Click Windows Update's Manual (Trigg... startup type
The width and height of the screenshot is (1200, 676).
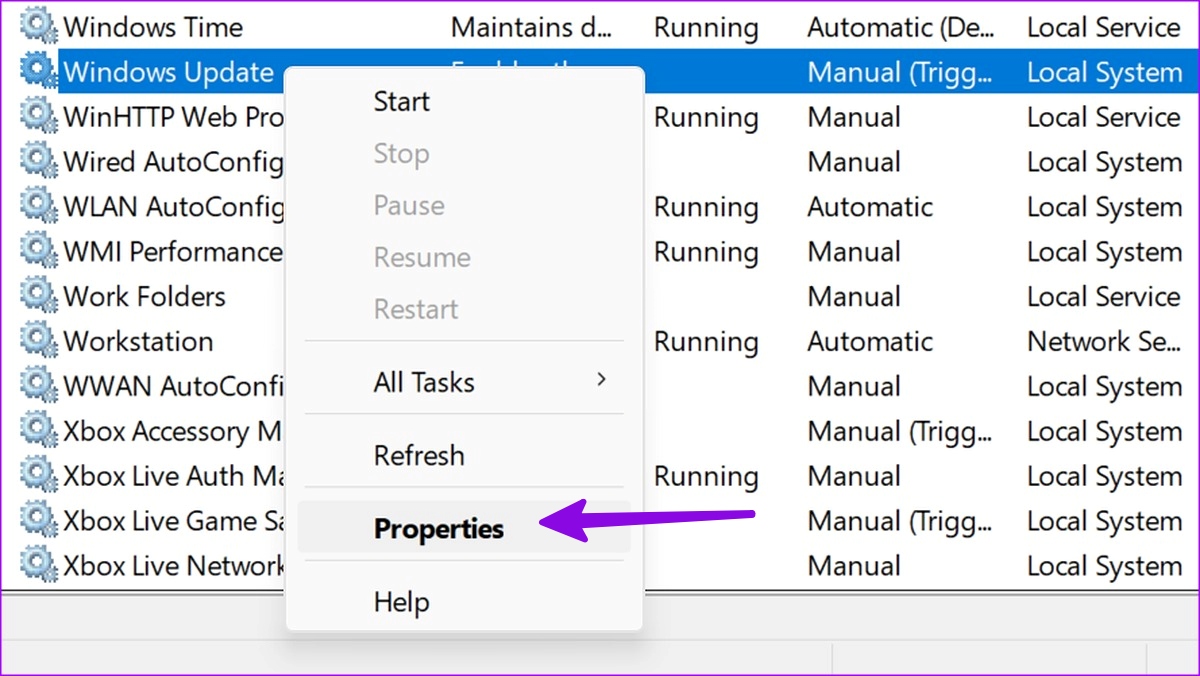point(902,72)
